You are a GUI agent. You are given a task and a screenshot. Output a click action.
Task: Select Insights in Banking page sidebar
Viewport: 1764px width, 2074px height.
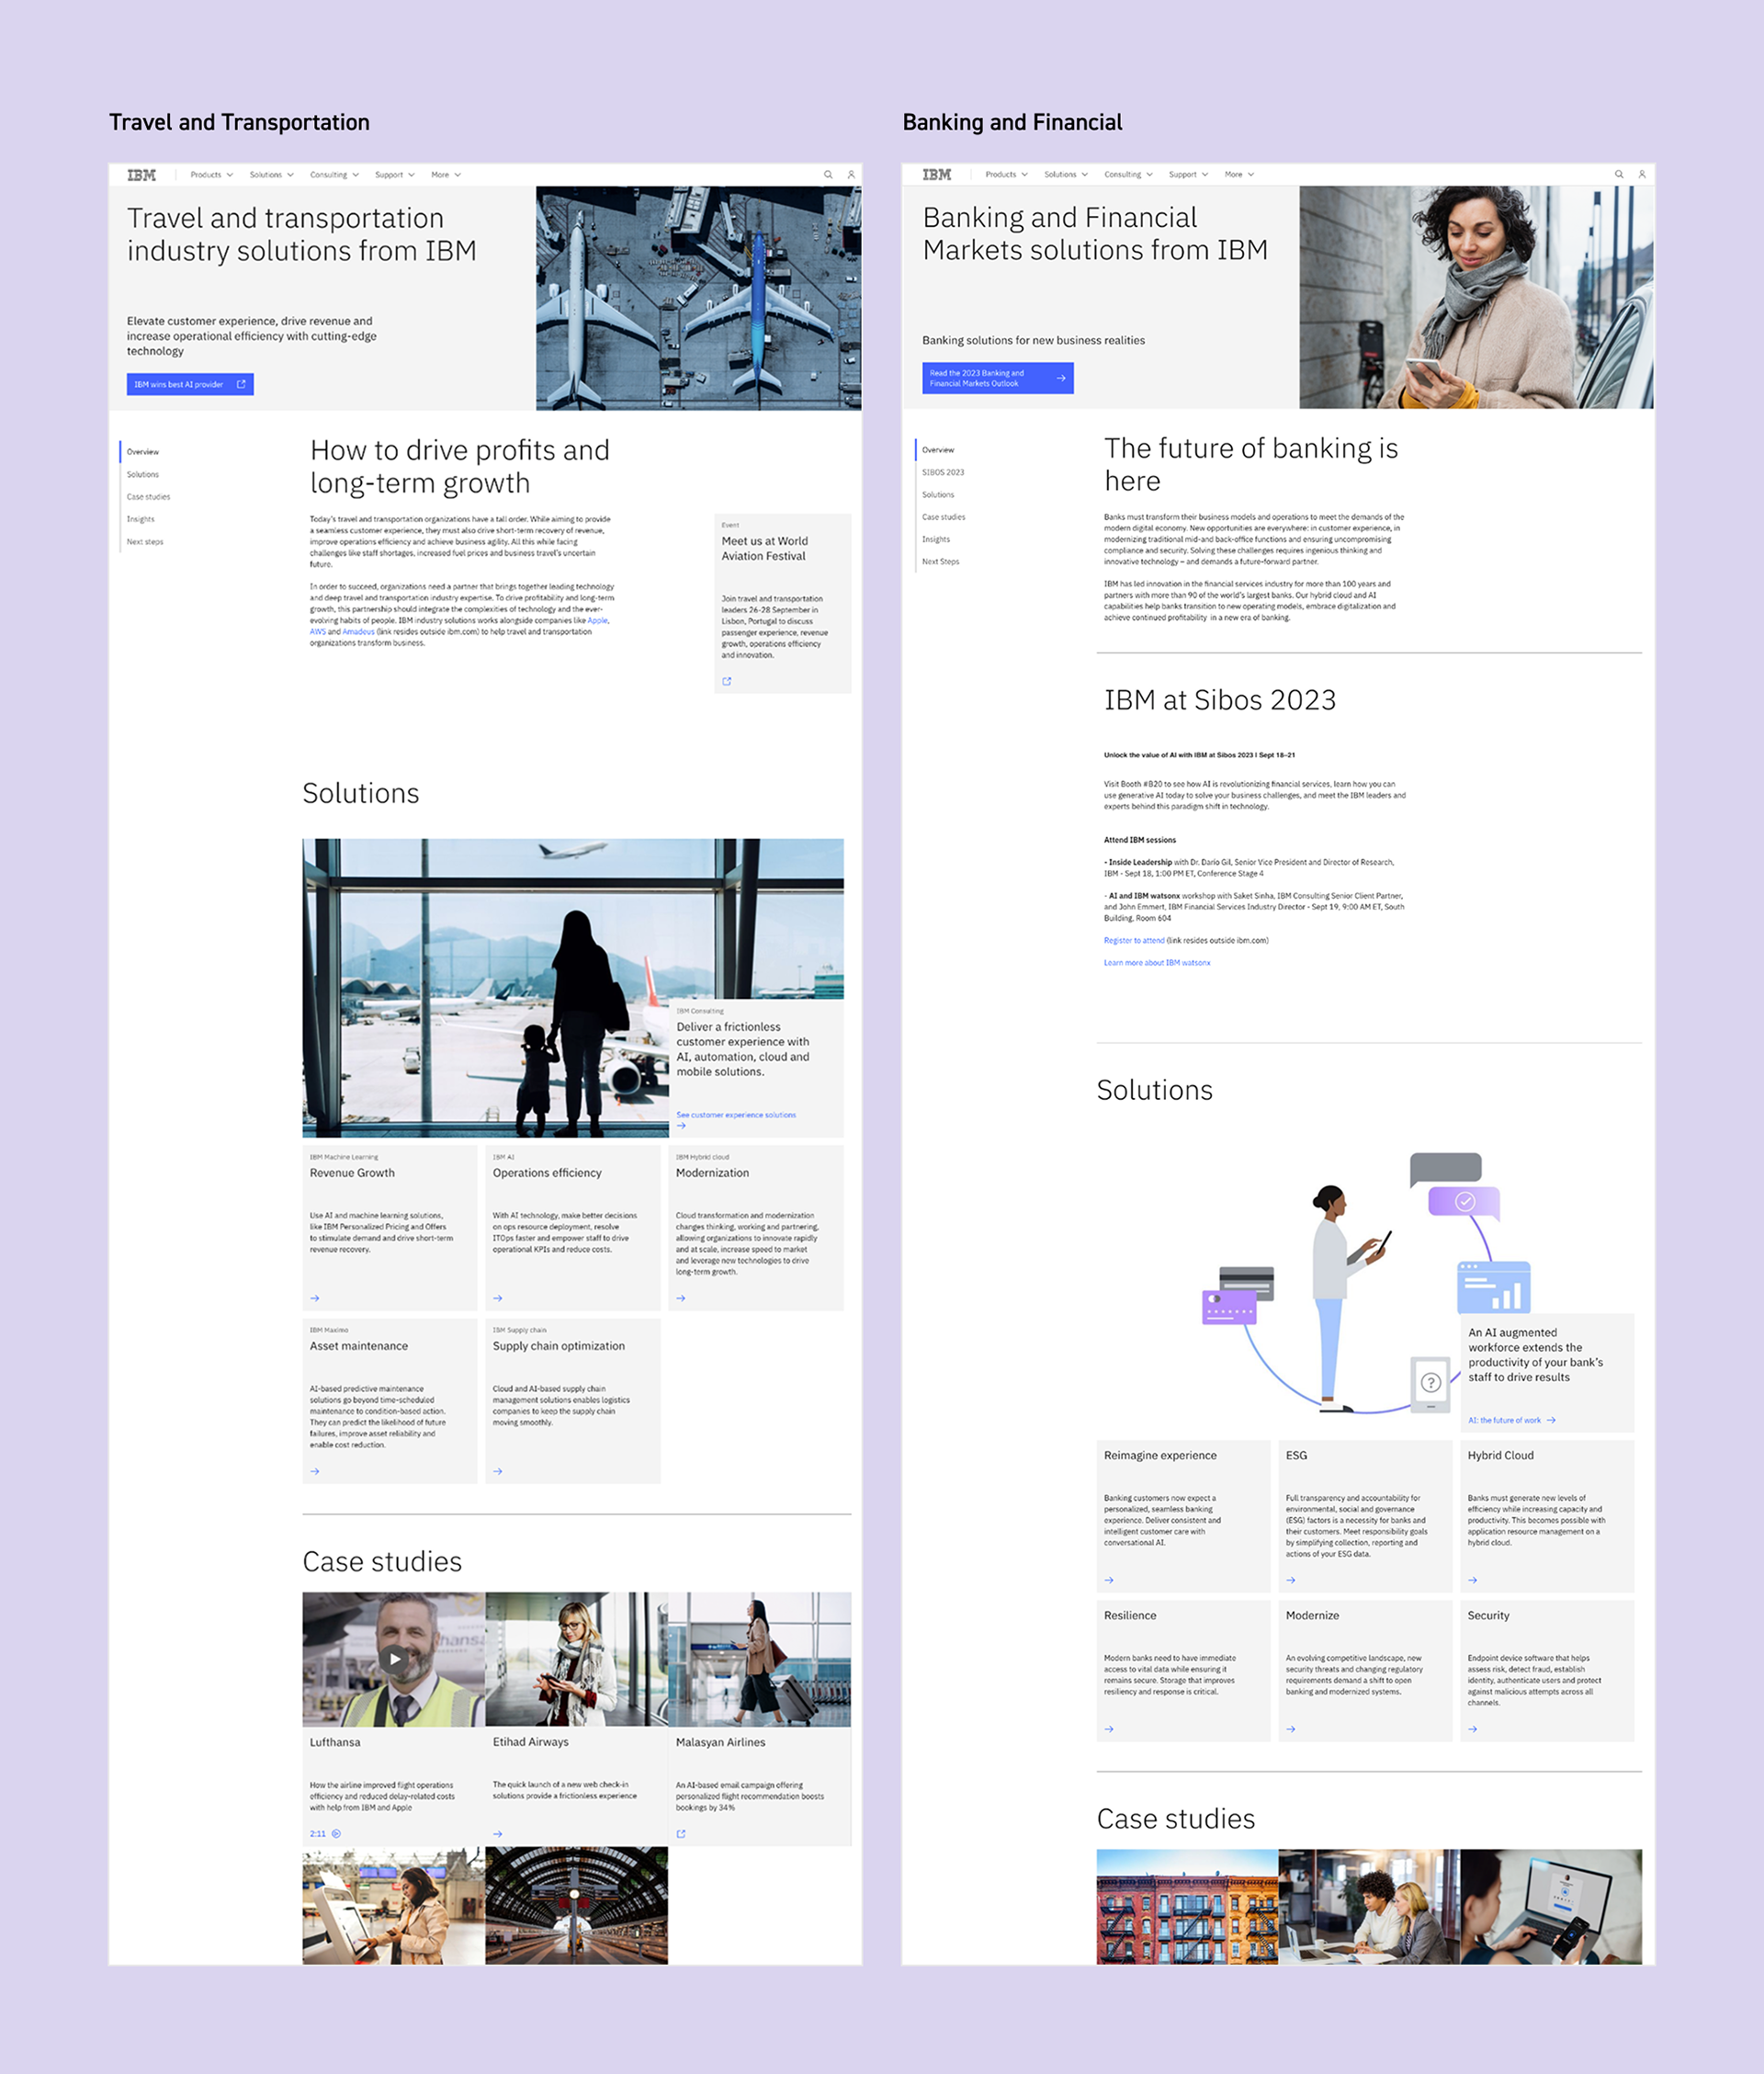point(936,539)
